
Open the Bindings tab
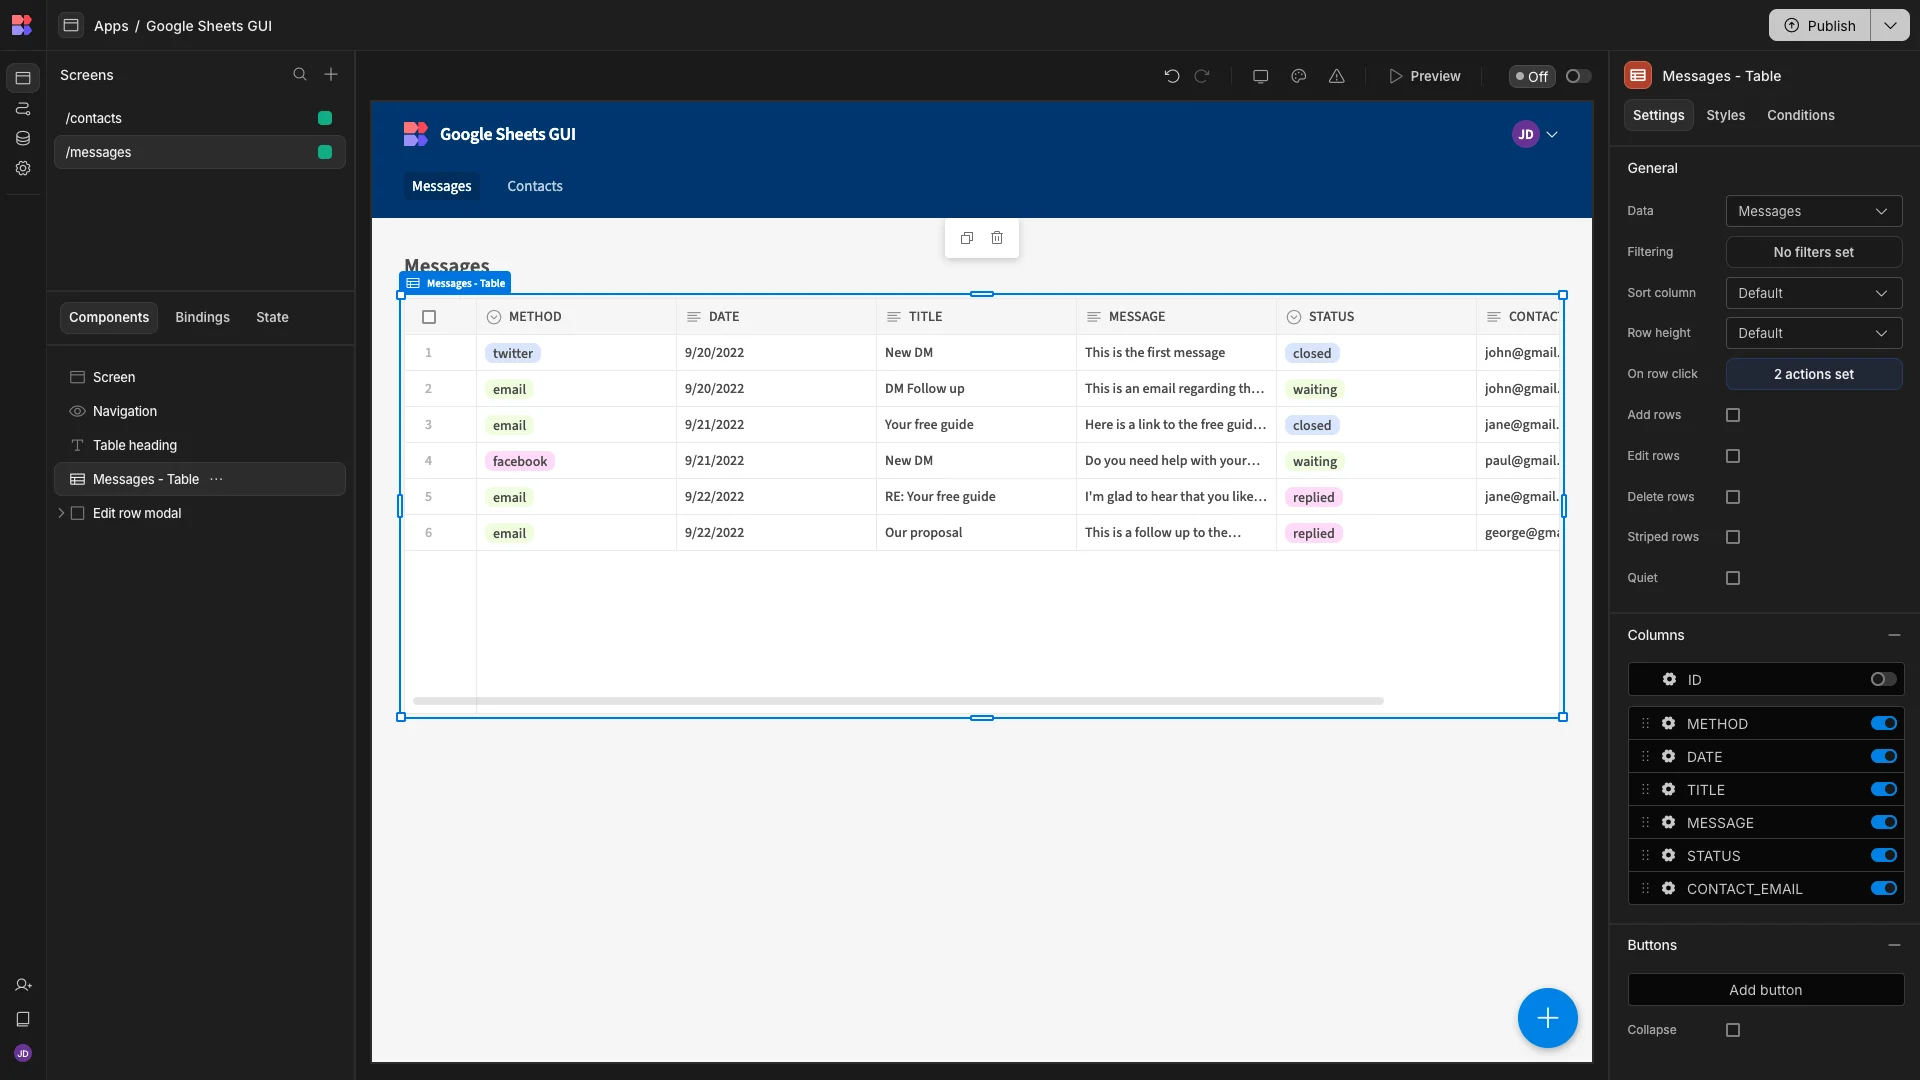tap(202, 317)
